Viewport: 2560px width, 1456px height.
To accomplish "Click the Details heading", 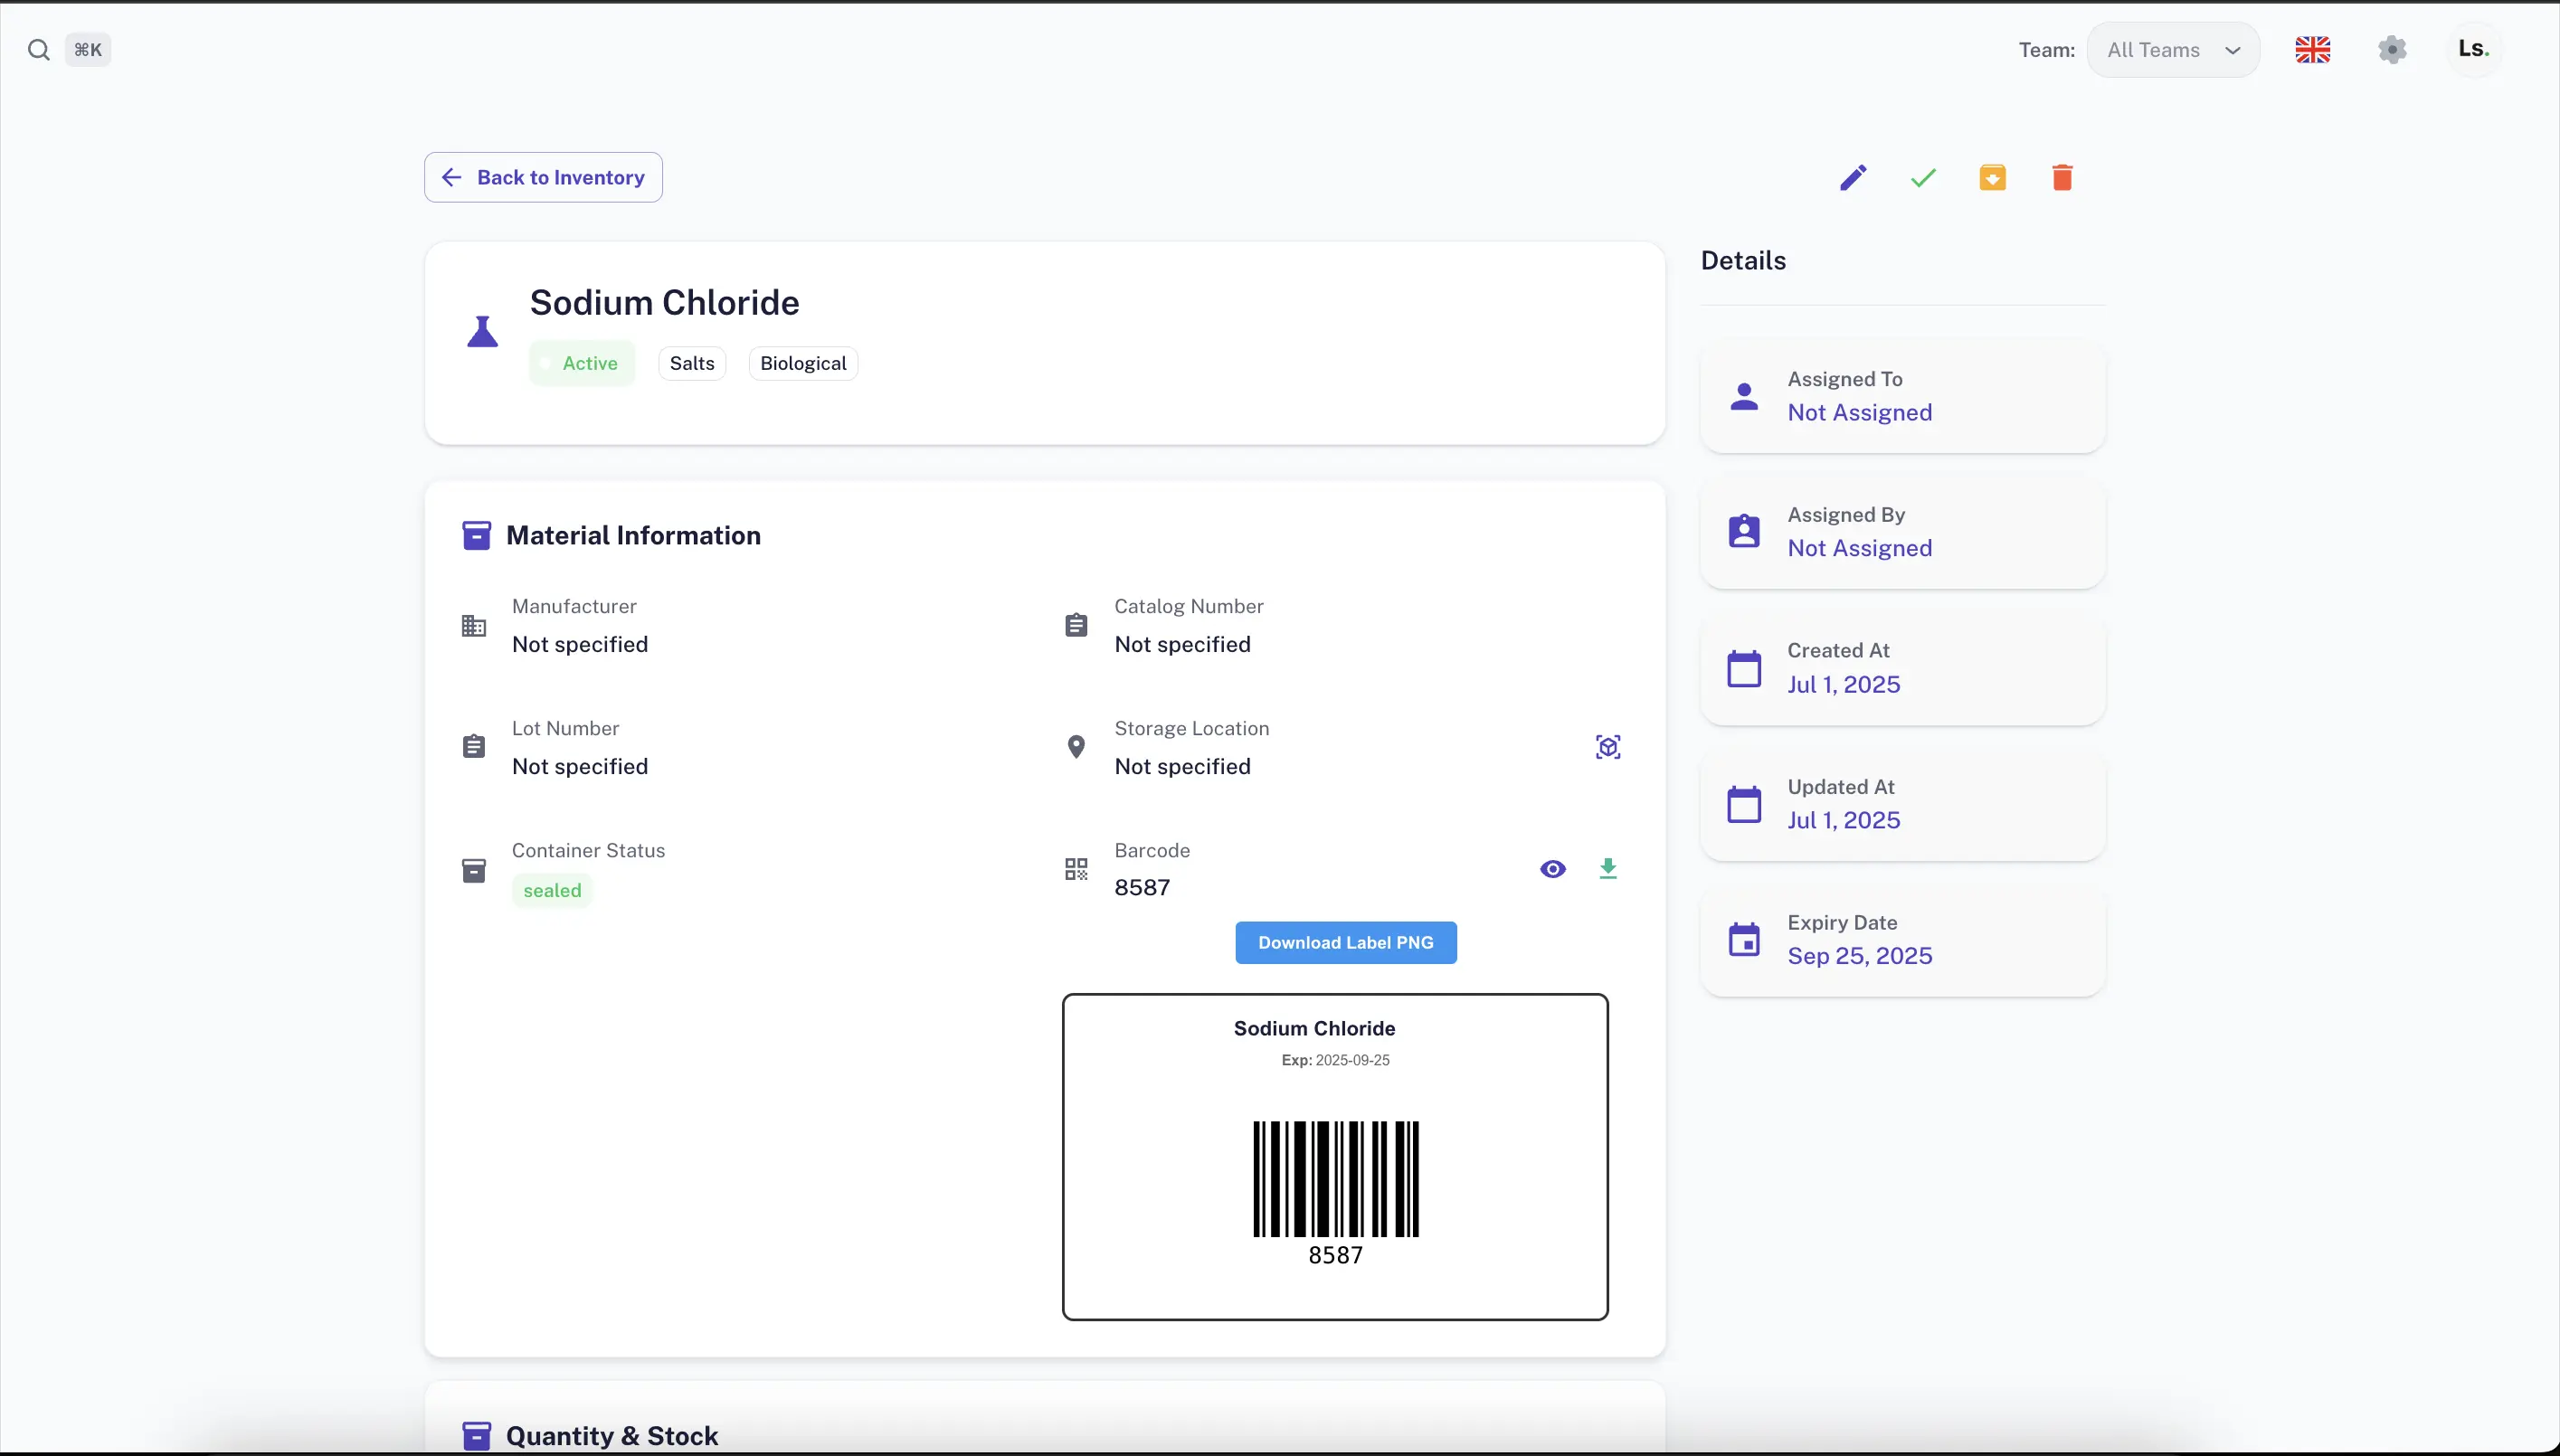I will (1743, 261).
